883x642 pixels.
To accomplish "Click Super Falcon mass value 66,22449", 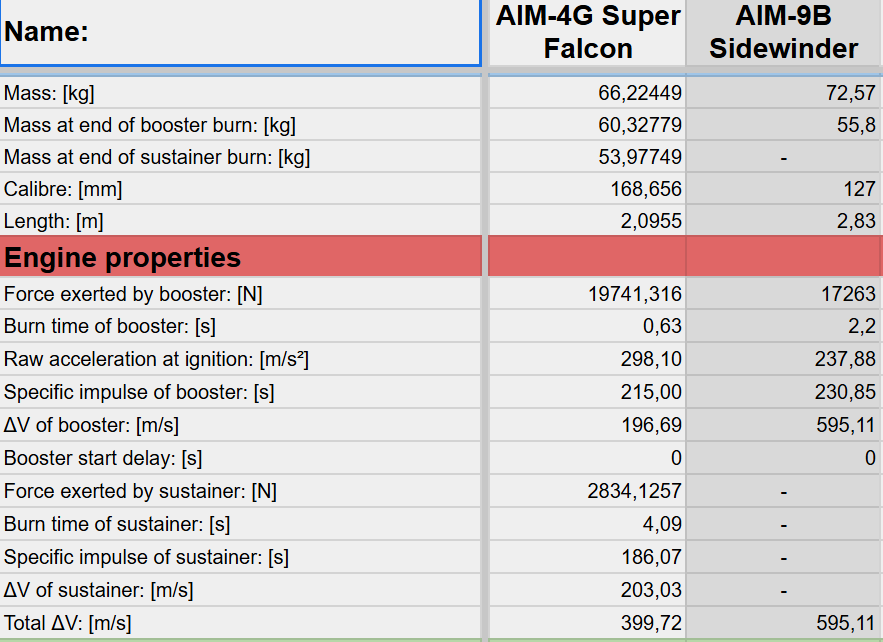I will (x=640, y=93).
